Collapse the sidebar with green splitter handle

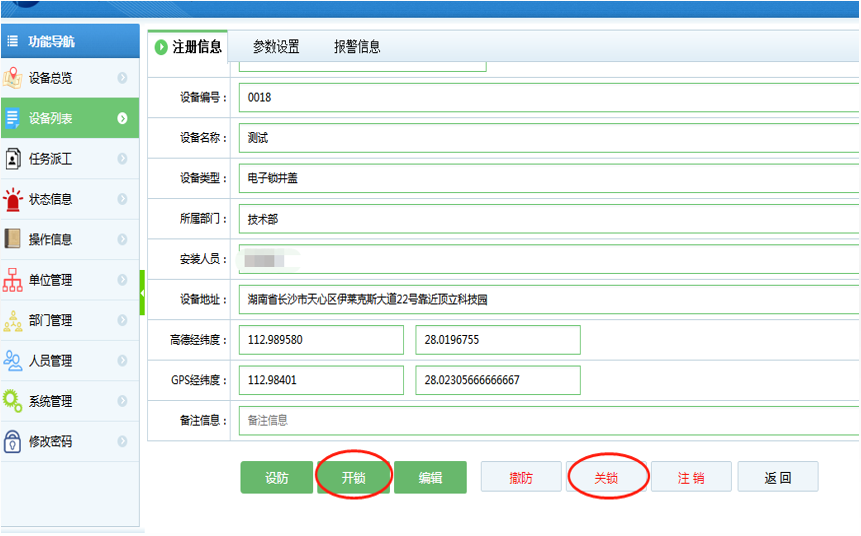(142, 292)
